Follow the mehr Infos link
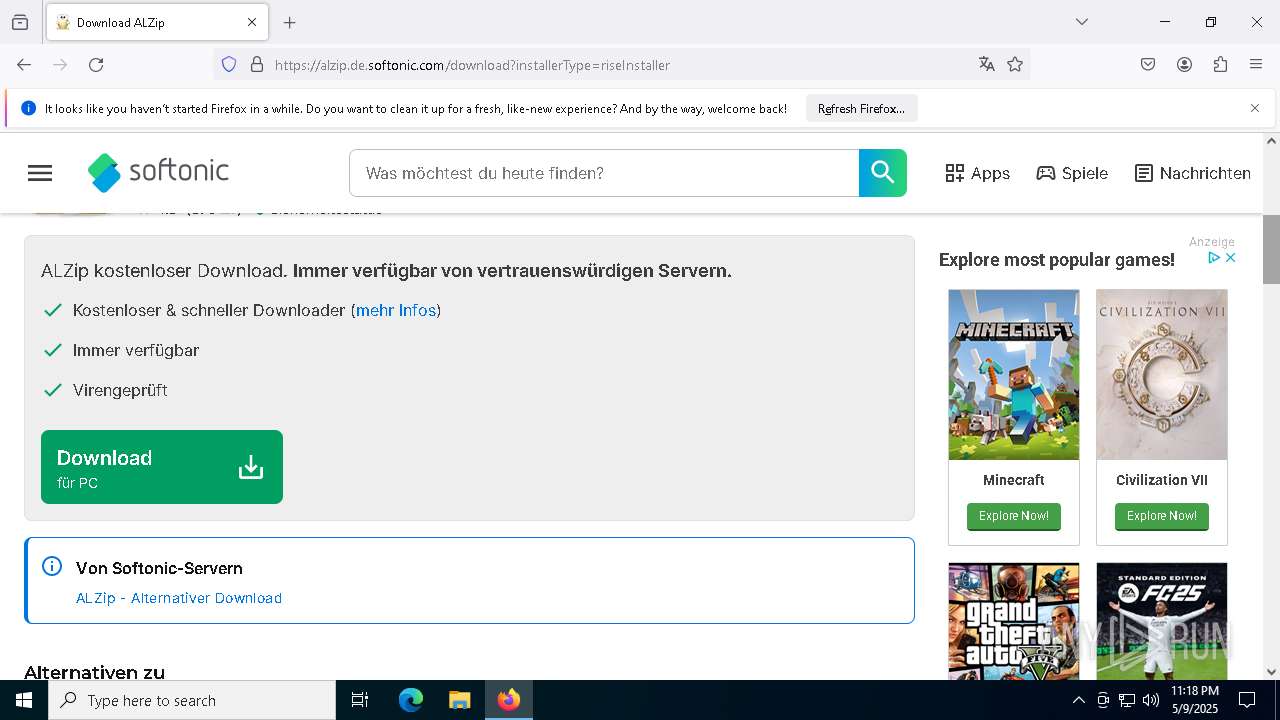Viewport: 1280px width, 720px height. [x=396, y=310]
